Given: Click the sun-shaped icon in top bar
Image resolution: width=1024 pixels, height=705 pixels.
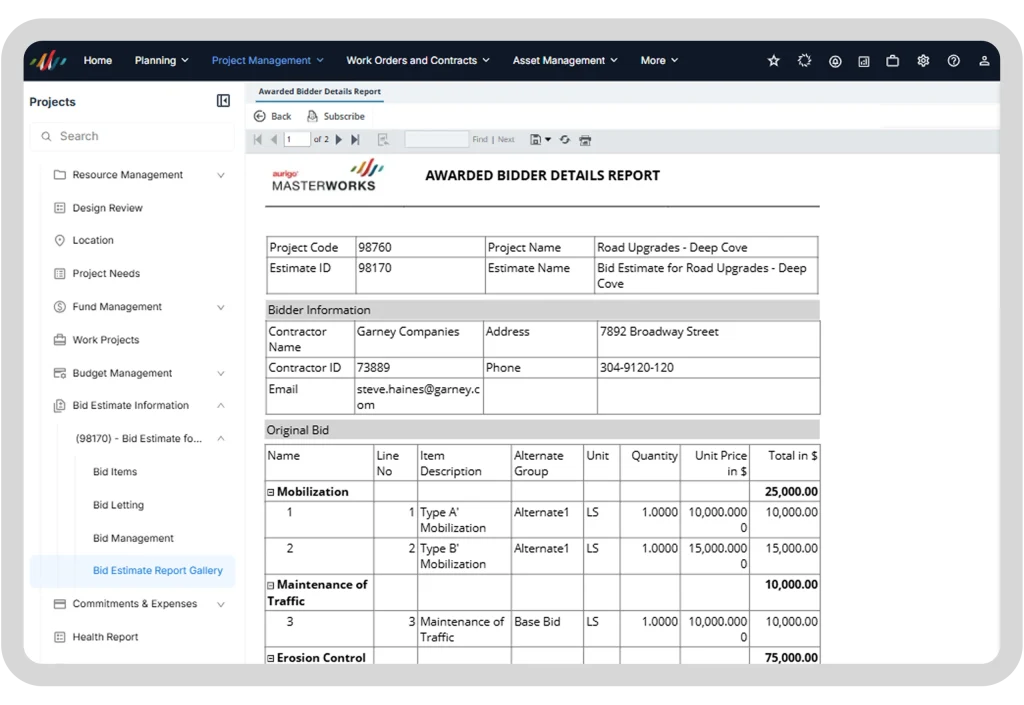Looking at the screenshot, I should coord(804,61).
